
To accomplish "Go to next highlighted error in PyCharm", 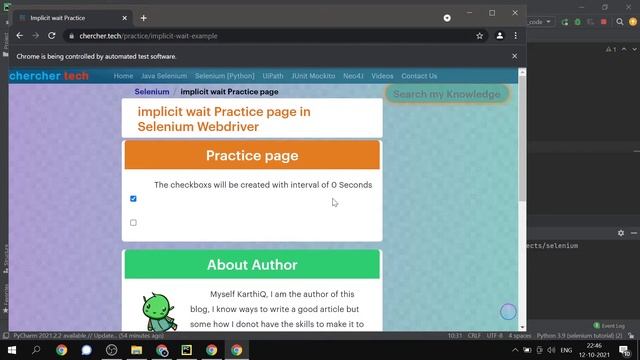I will pos(634,49).
